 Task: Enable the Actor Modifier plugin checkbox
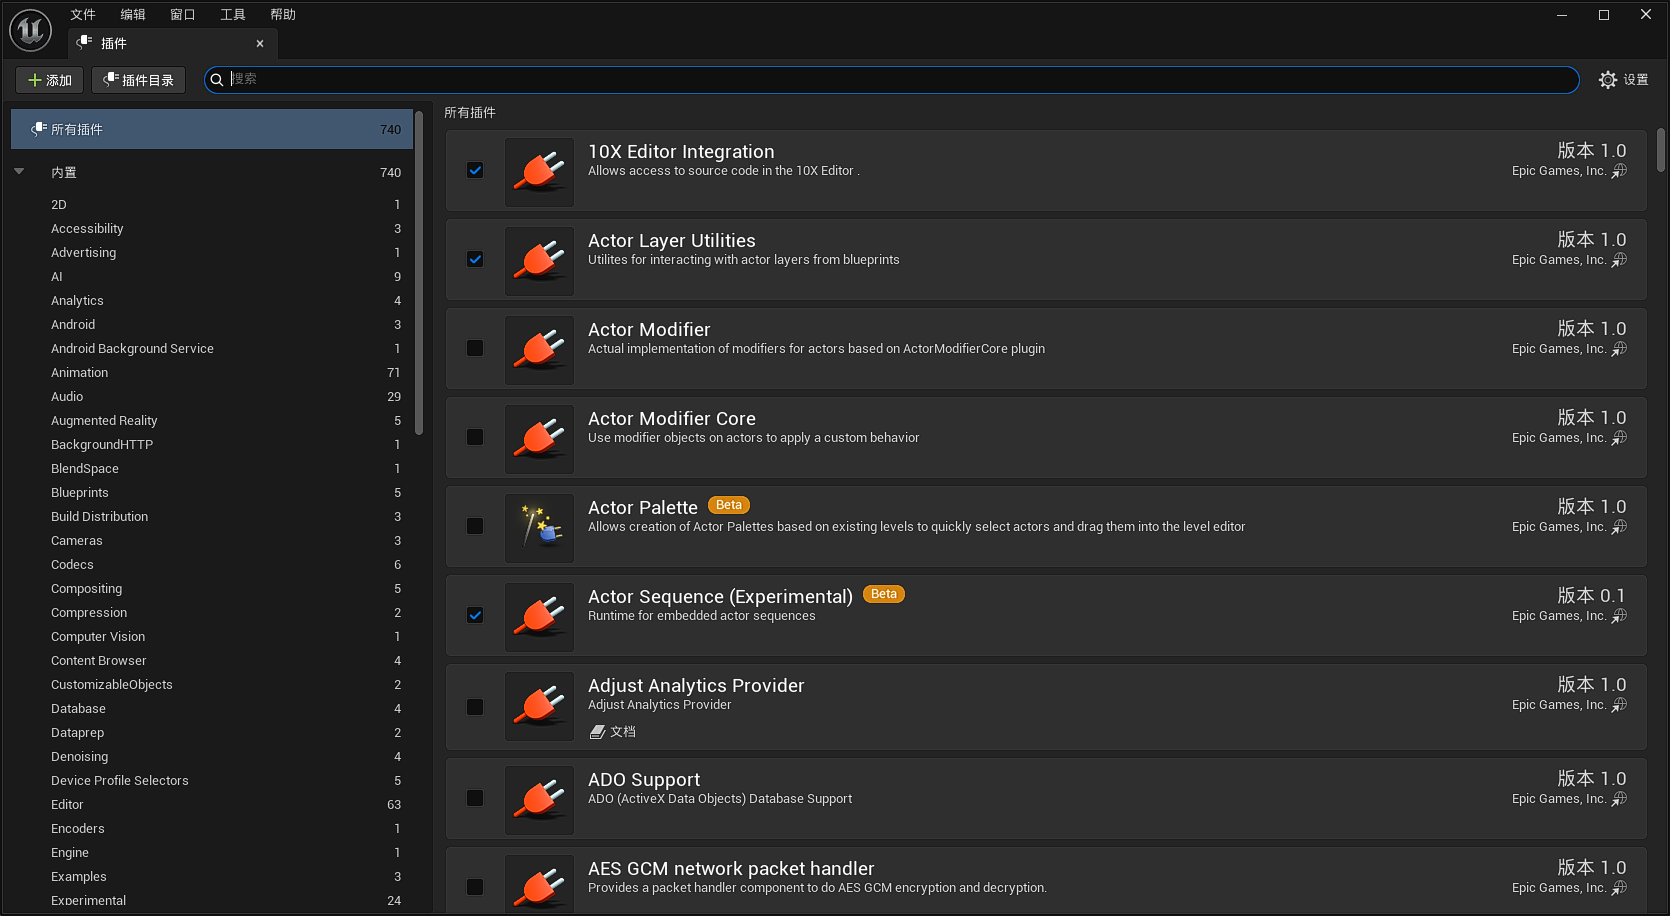[475, 348]
